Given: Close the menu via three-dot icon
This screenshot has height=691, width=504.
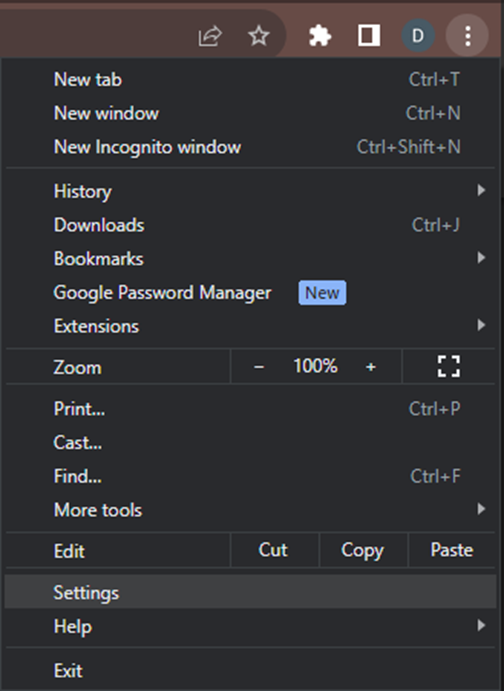Looking at the screenshot, I should pyautogui.click(x=467, y=35).
